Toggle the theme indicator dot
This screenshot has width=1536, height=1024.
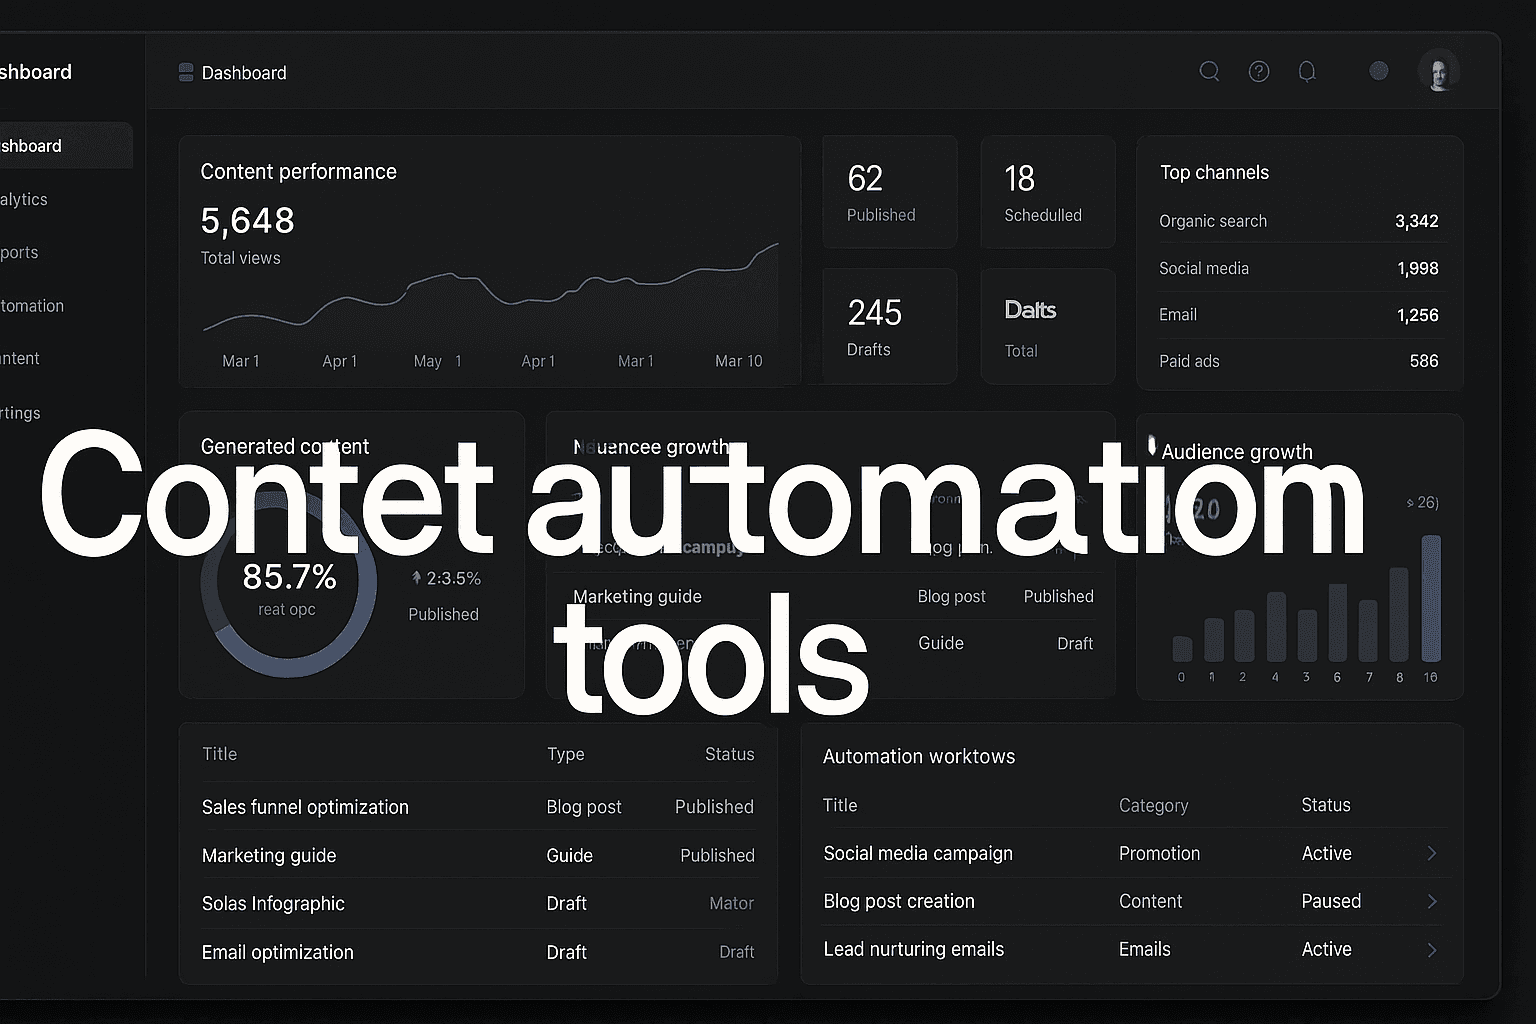click(1378, 70)
